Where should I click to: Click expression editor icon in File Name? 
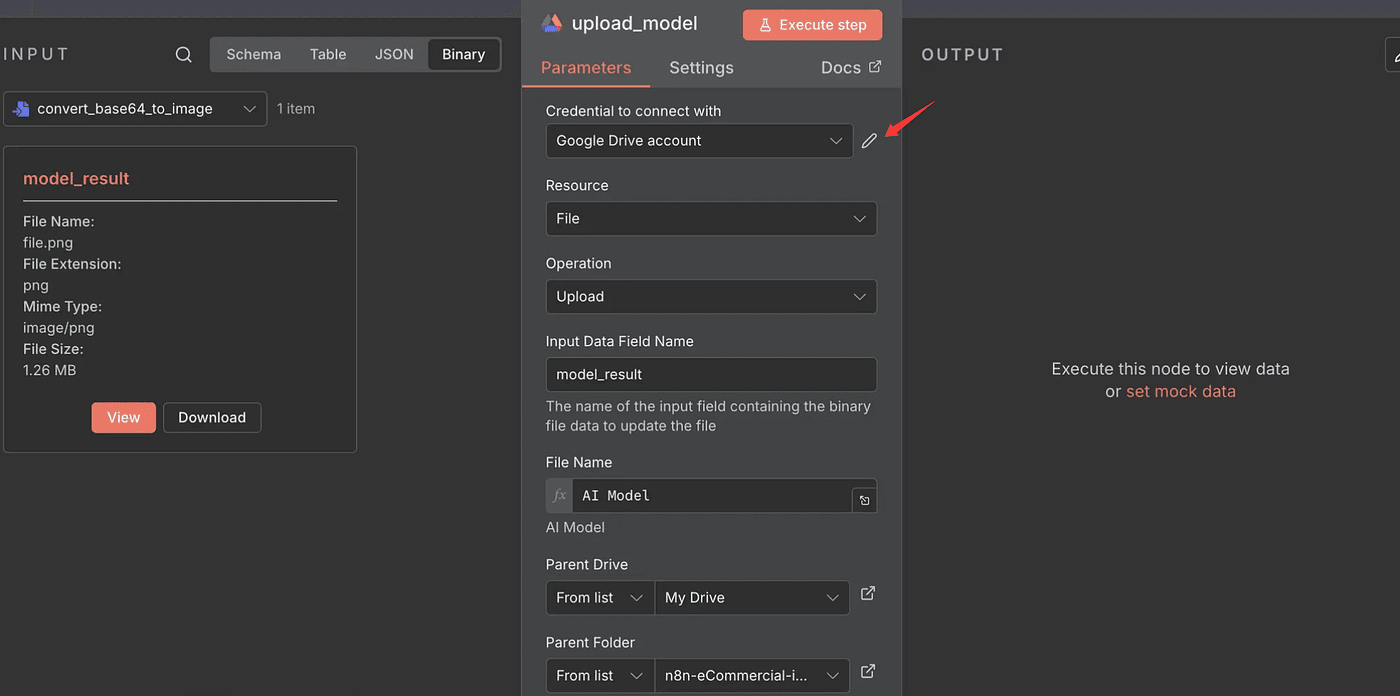click(x=864, y=500)
